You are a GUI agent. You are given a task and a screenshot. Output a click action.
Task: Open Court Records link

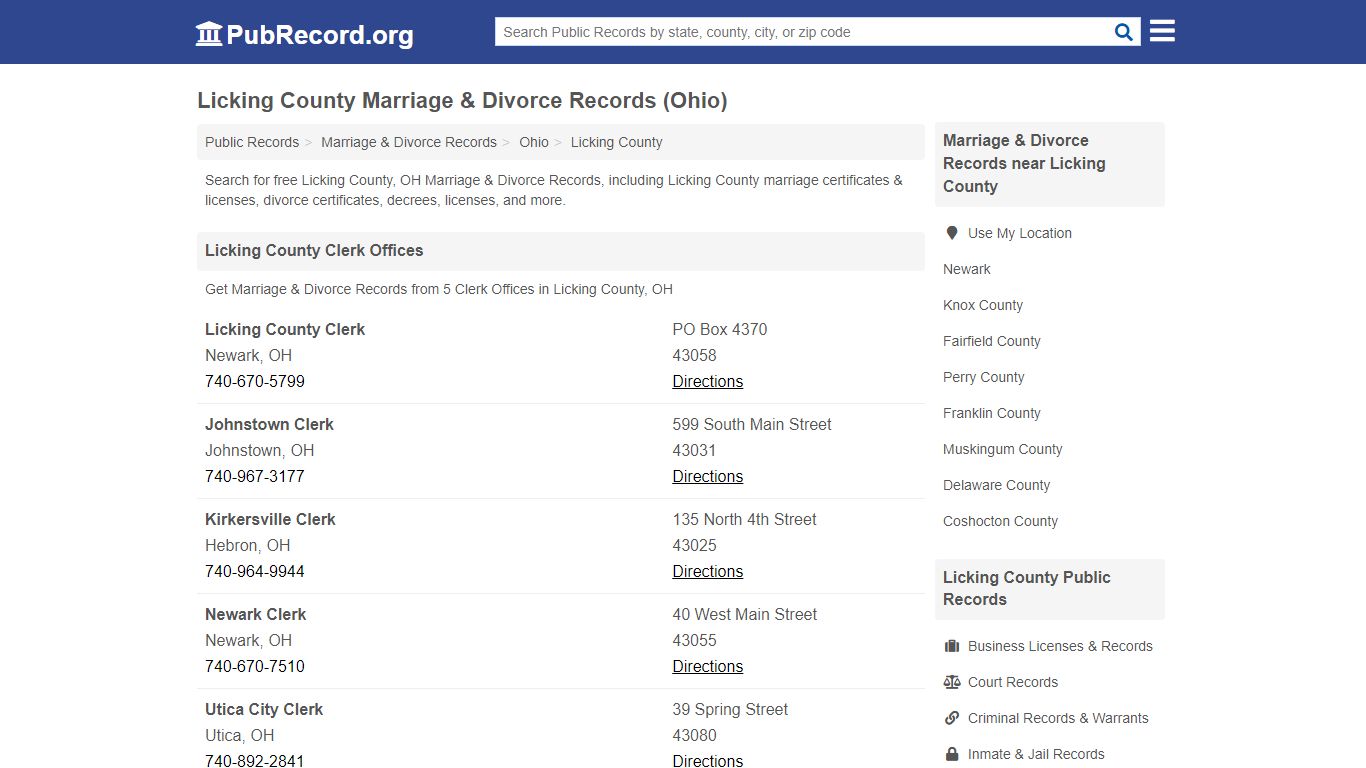click(1013, 682)
